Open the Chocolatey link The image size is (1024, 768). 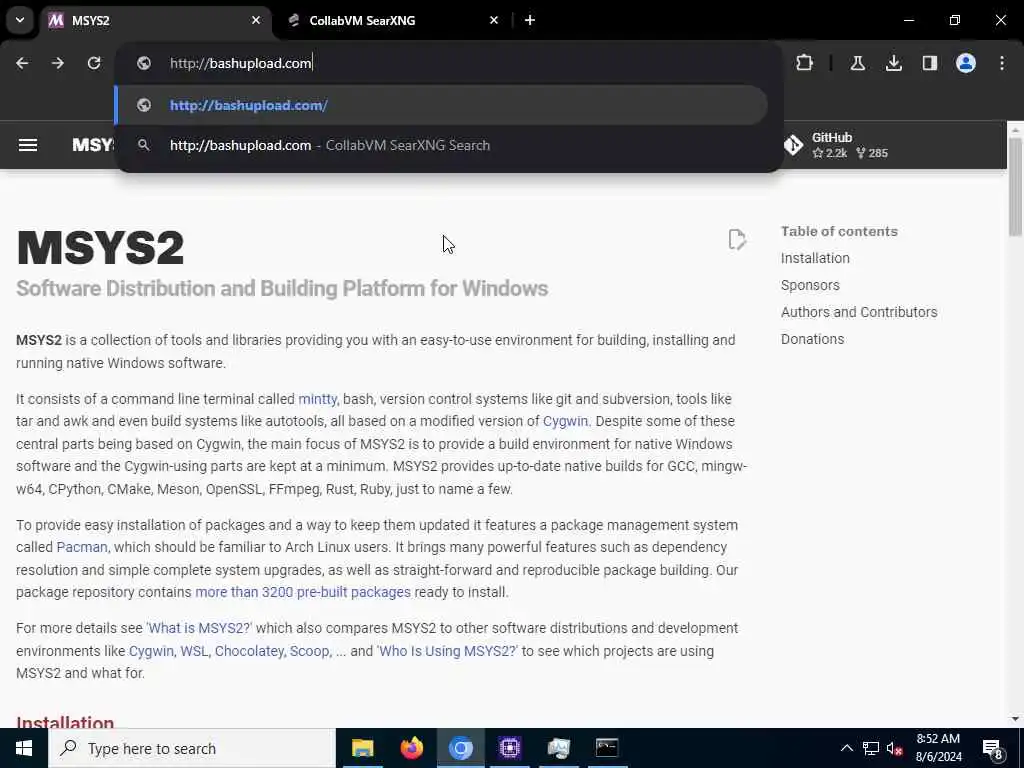pyautogui.click(x=249, y=651)
